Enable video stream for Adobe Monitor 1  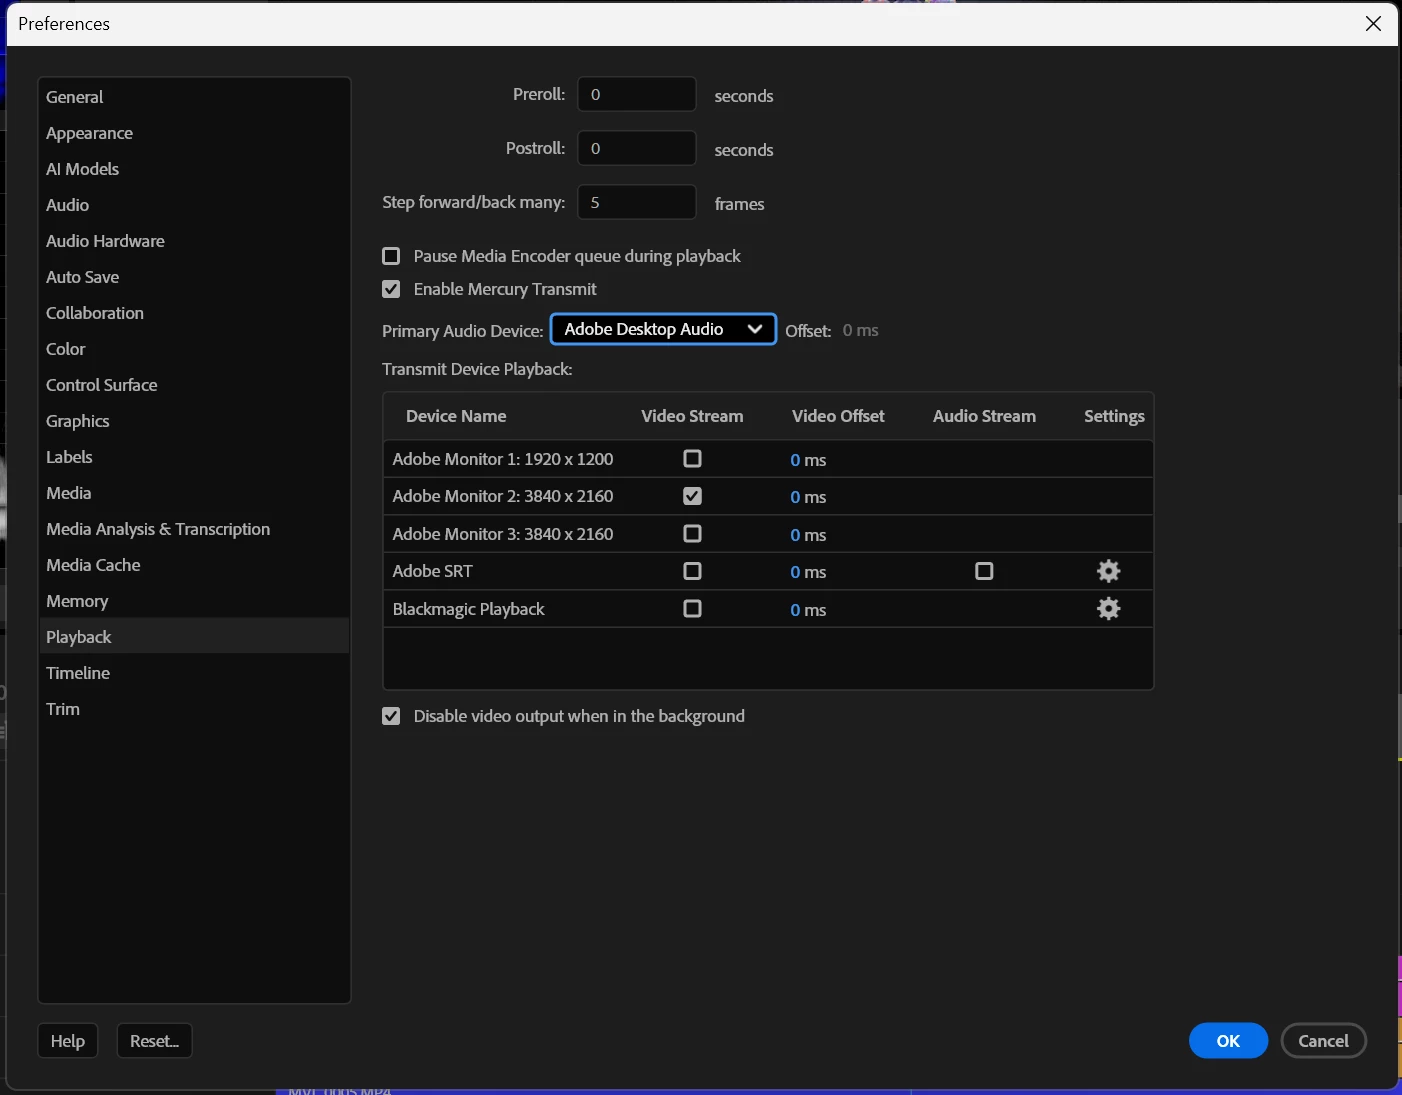pos(692,459)
